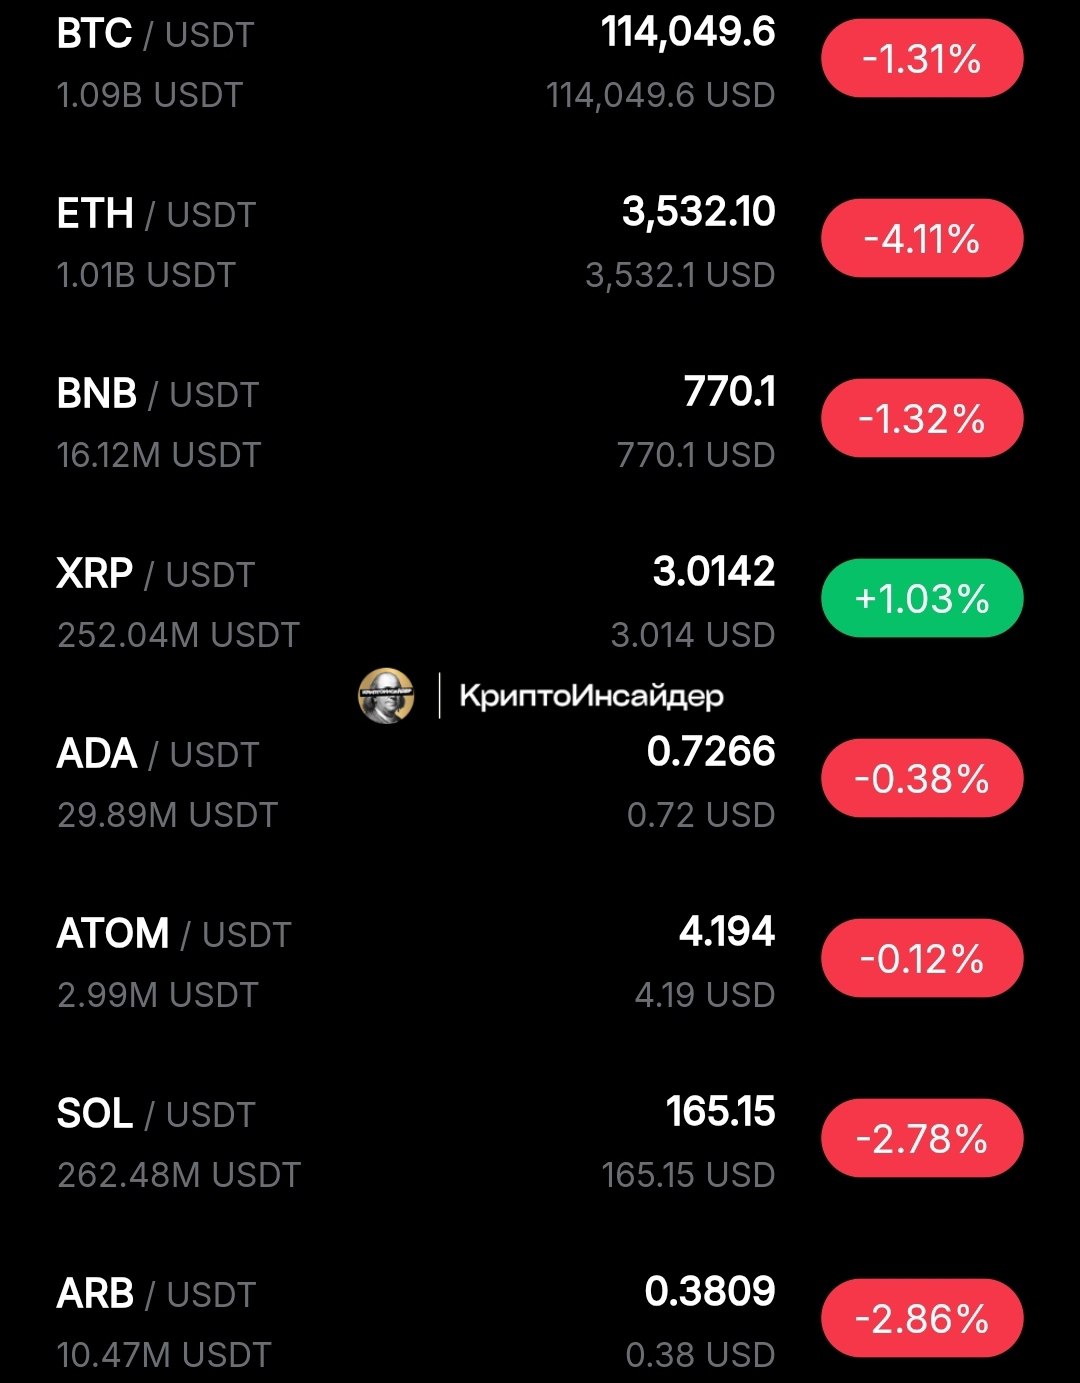Tap the -2.86% ARB change badge
Viewport: 1080px width, 1383px height.
922,1319
